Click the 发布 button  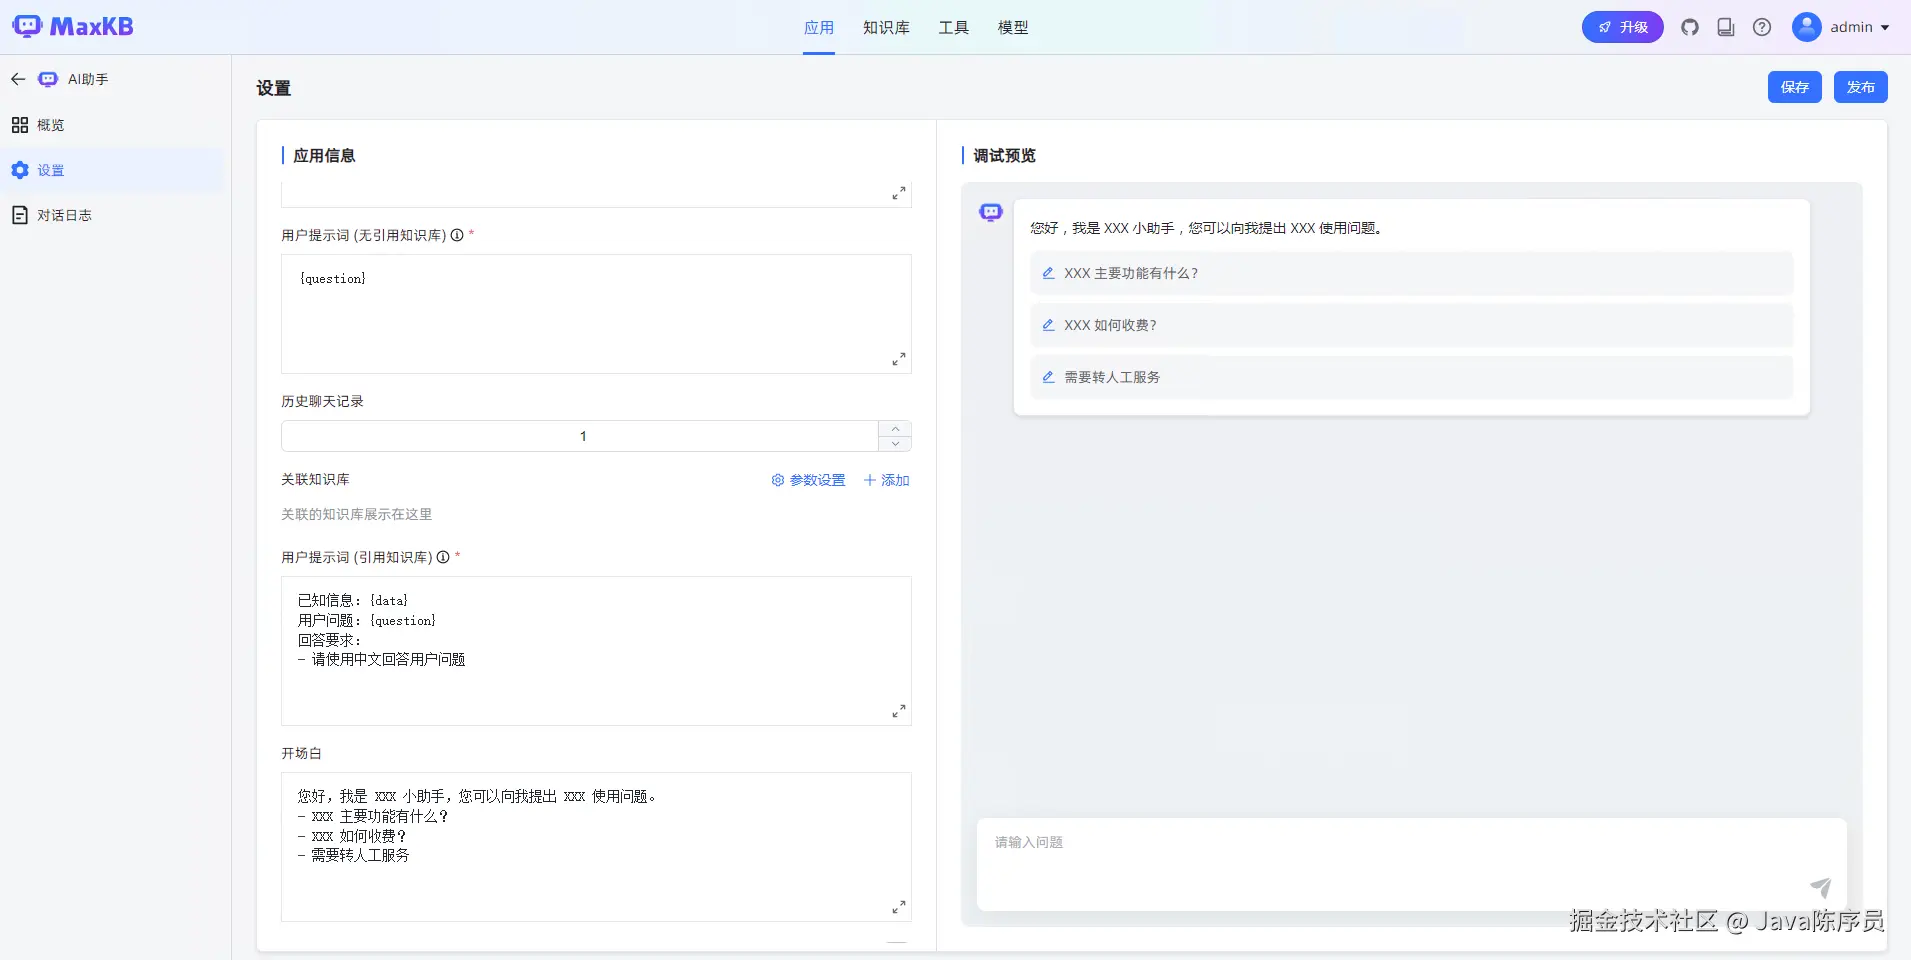click(1860, 87)
